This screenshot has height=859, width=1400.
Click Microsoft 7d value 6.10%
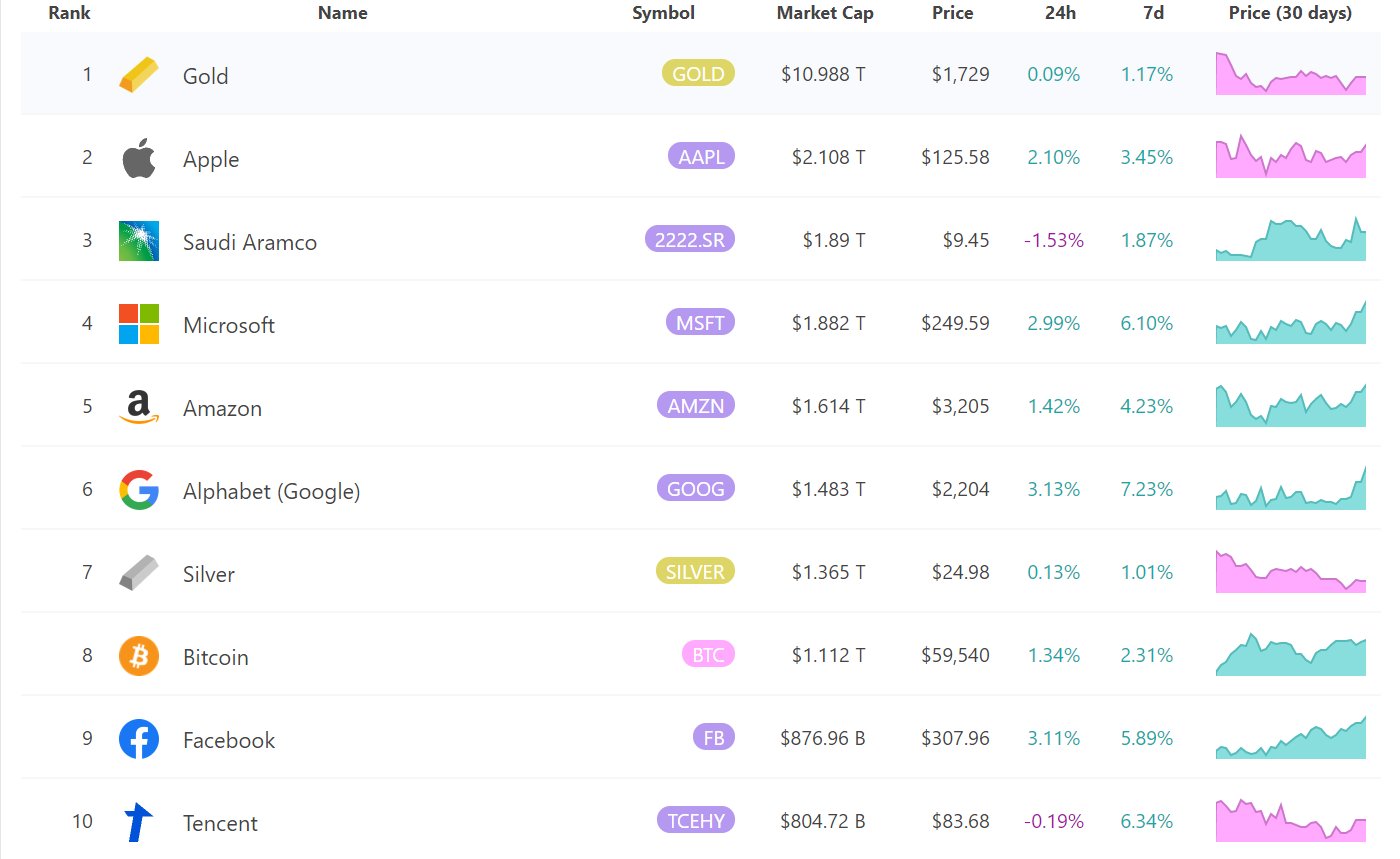(1147, 323)
